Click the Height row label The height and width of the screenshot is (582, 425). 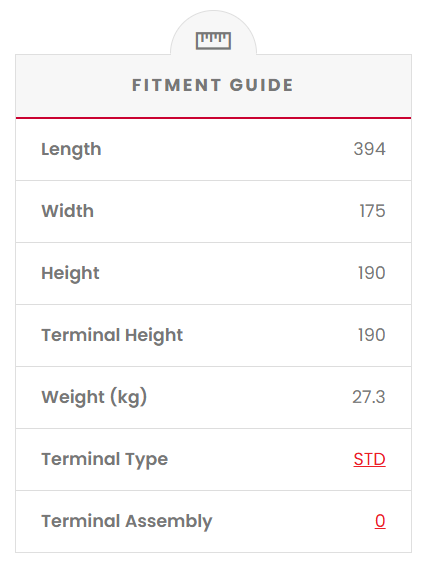pyautogui.click(x=70, y=274)
